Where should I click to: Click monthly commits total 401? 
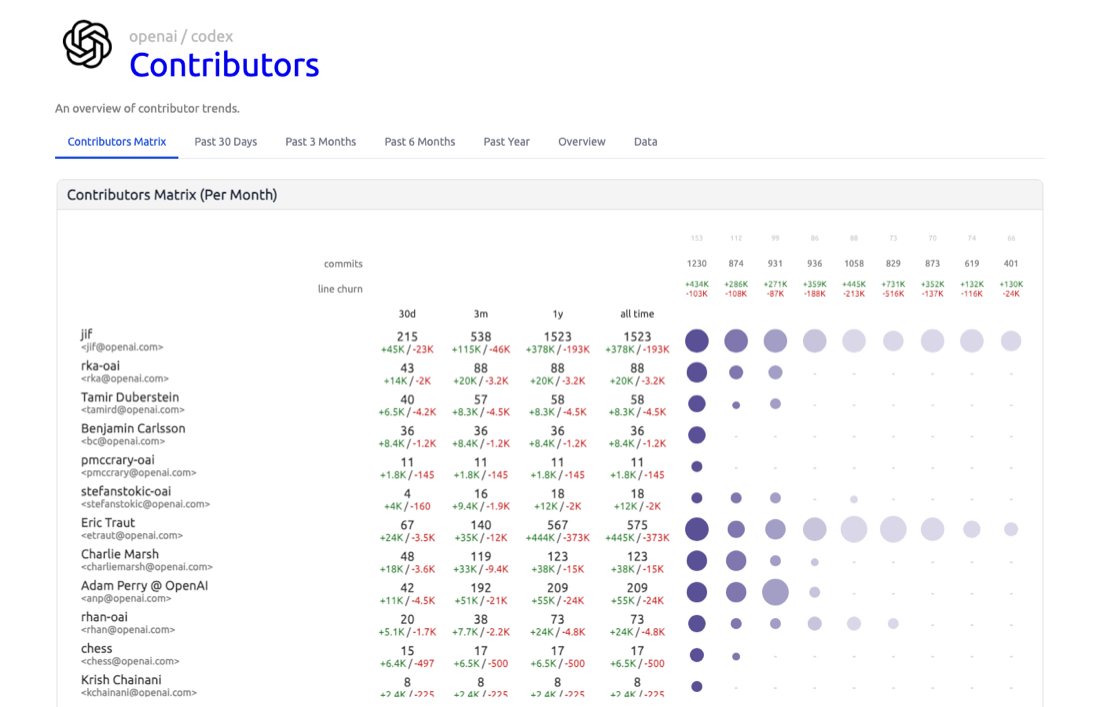pyautogui.click(x=1011, y=264)
